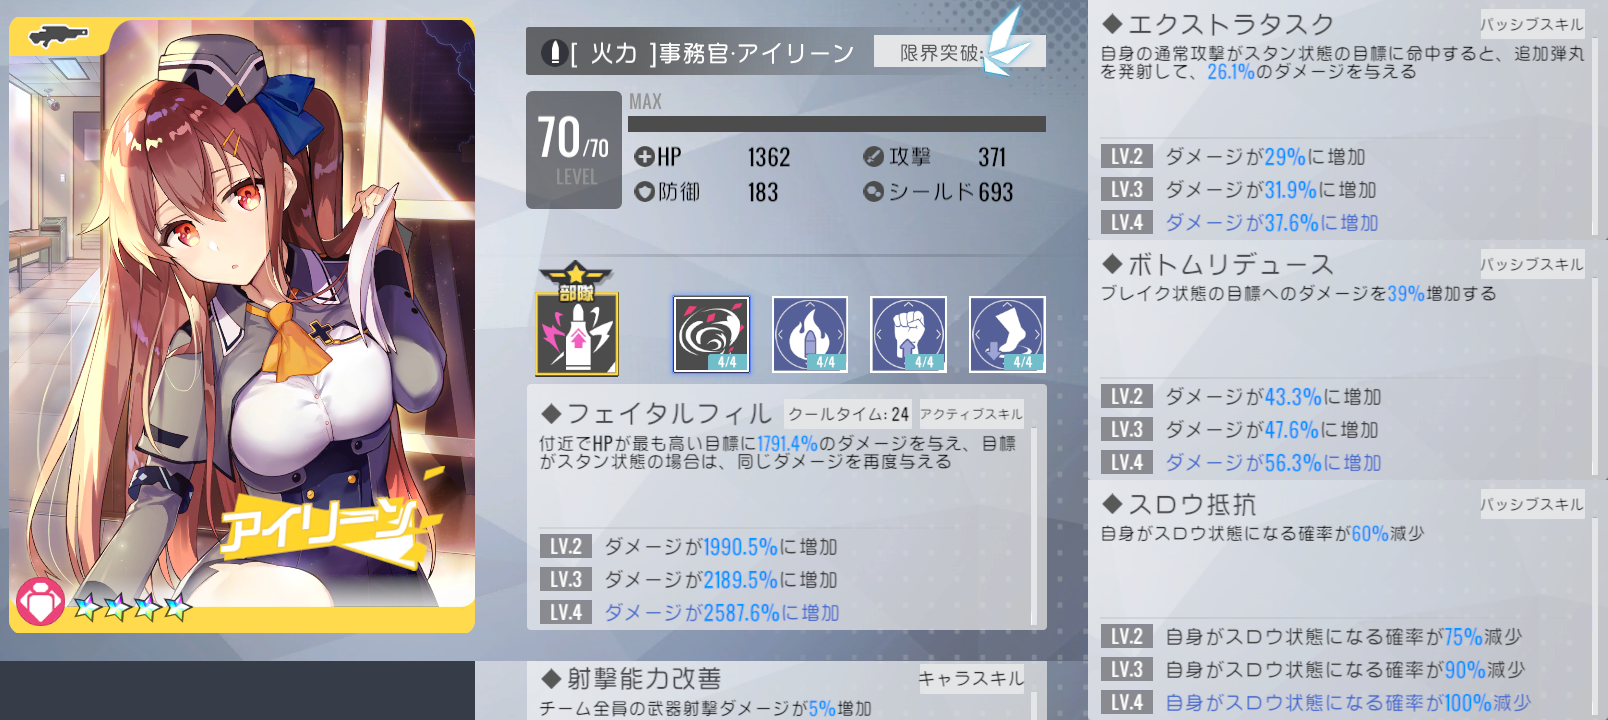Viewport: 1608px width, 720px height.
Task: Click the four rarity stars
Action: [x=132, y=606]
